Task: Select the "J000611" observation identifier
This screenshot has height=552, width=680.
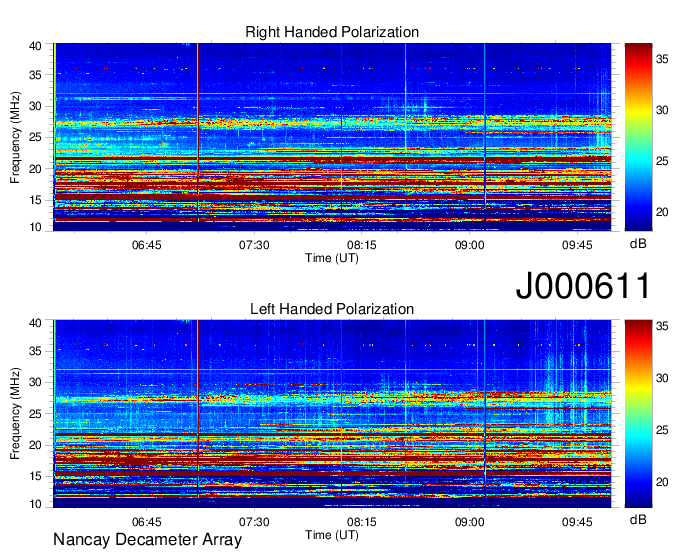Action: coord(583,286)
